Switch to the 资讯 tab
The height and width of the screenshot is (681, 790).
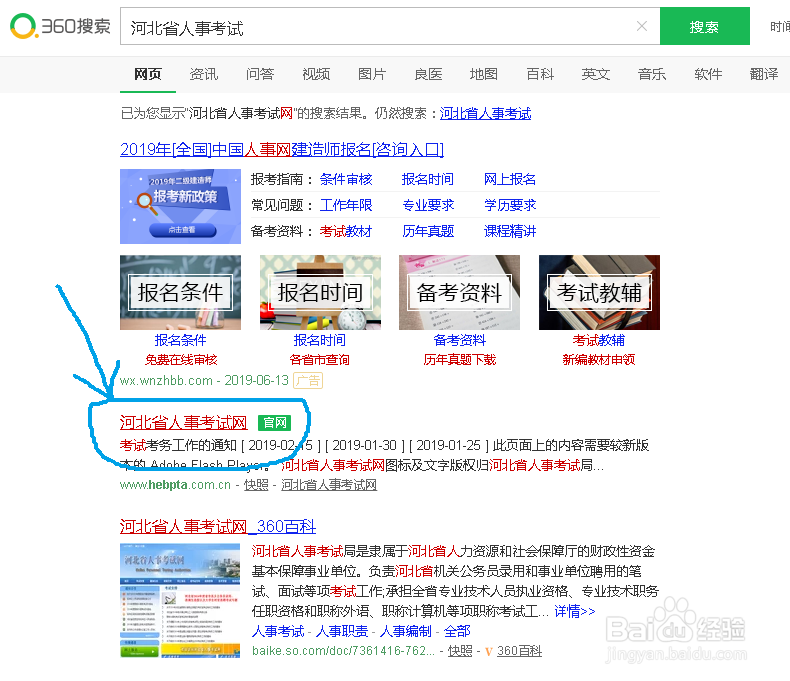204,74
